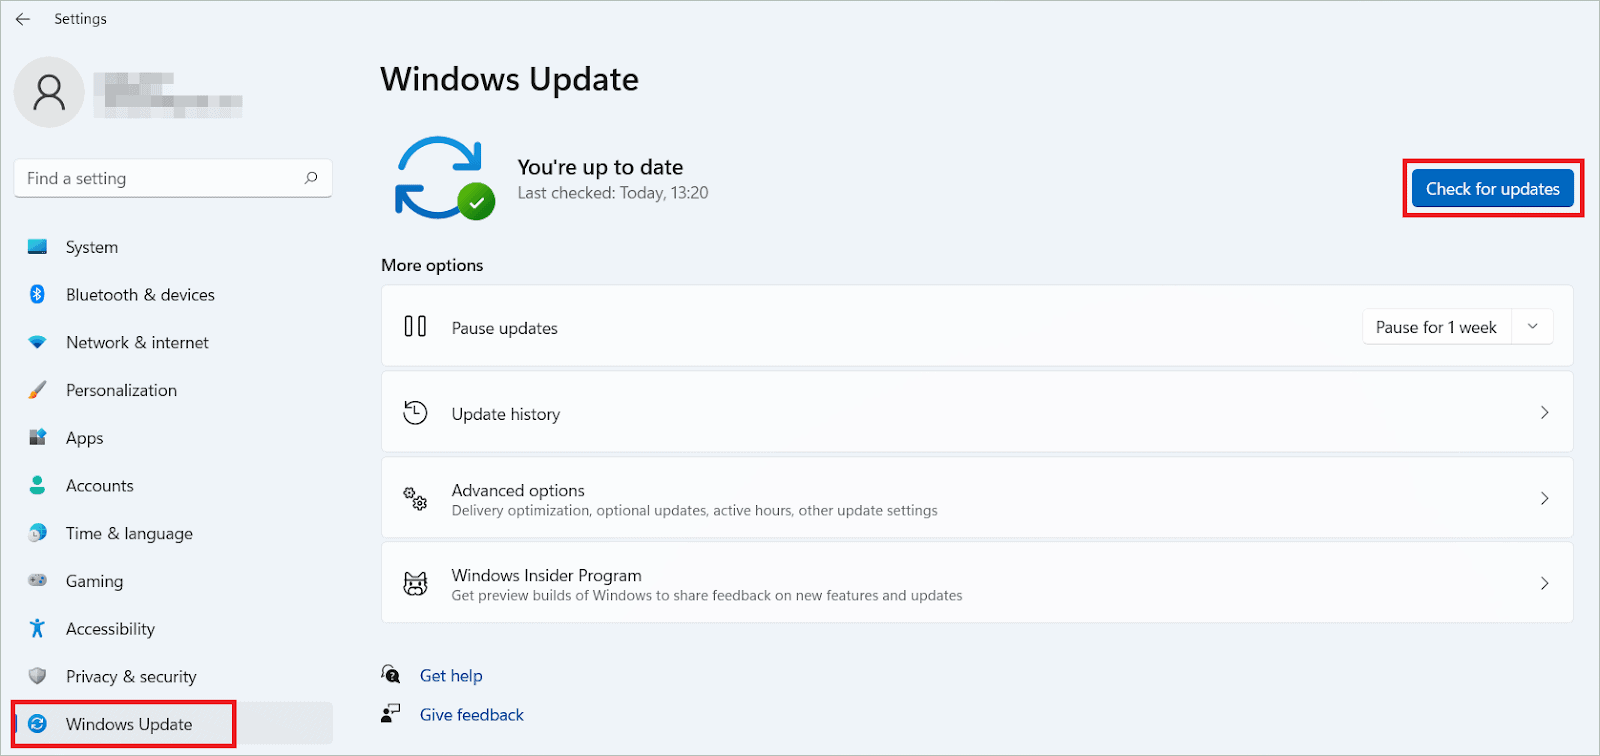
Task: Open the Update history row
Action: click(977, 412)
